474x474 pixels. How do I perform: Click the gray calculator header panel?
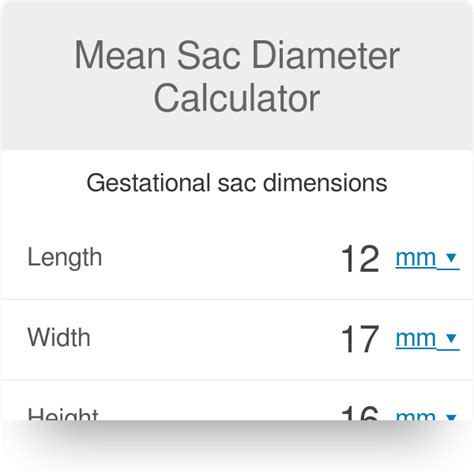[237, 75]
